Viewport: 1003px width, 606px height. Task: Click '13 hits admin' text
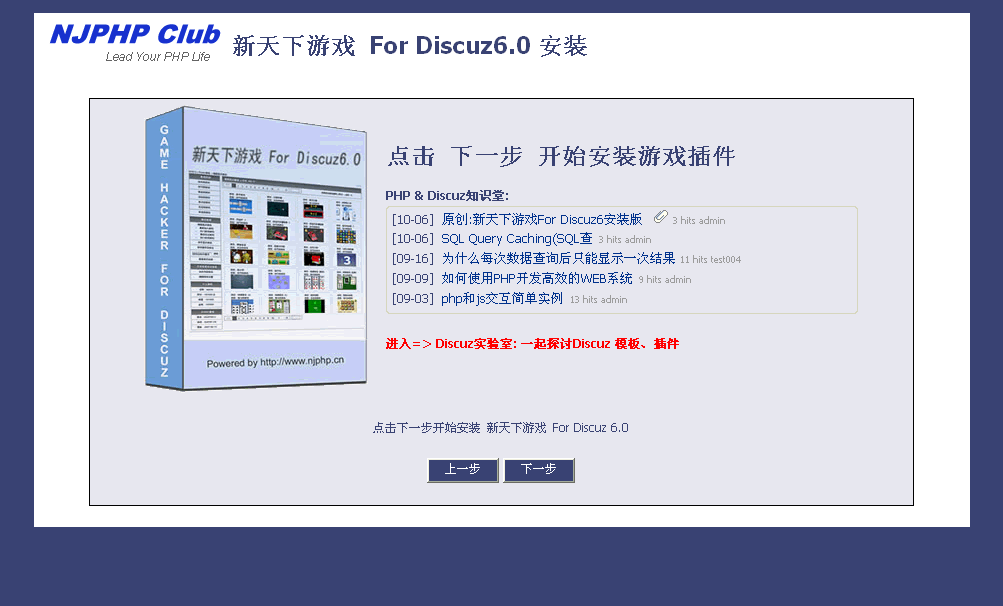click(x=598, y=299)
